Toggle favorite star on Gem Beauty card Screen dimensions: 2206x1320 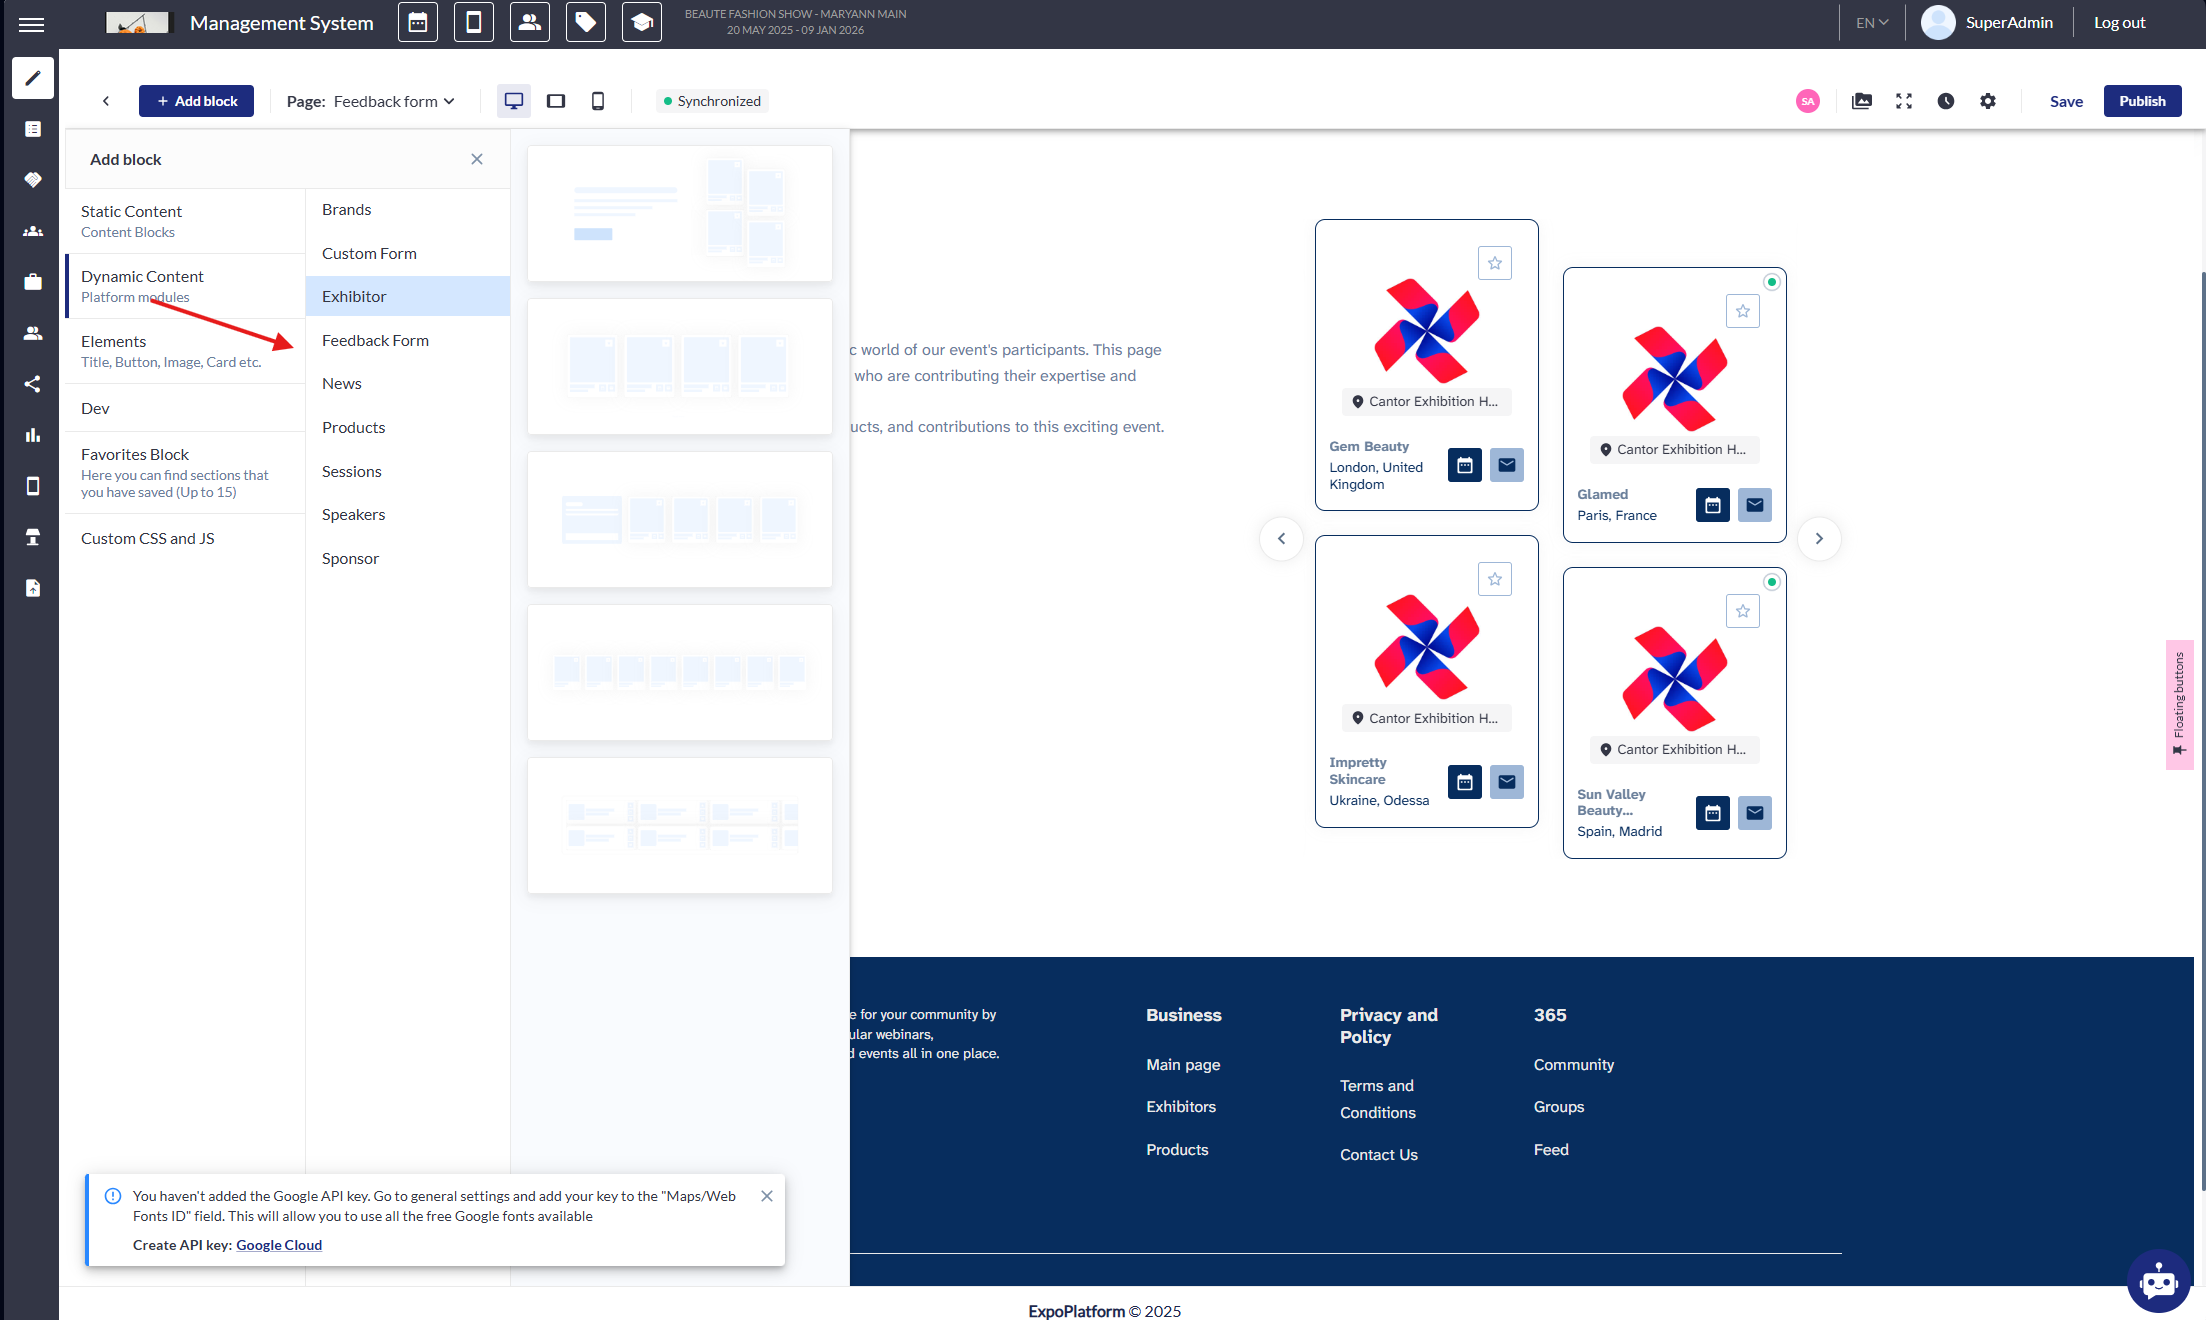pyautogui.click(x=1494, y=263)
